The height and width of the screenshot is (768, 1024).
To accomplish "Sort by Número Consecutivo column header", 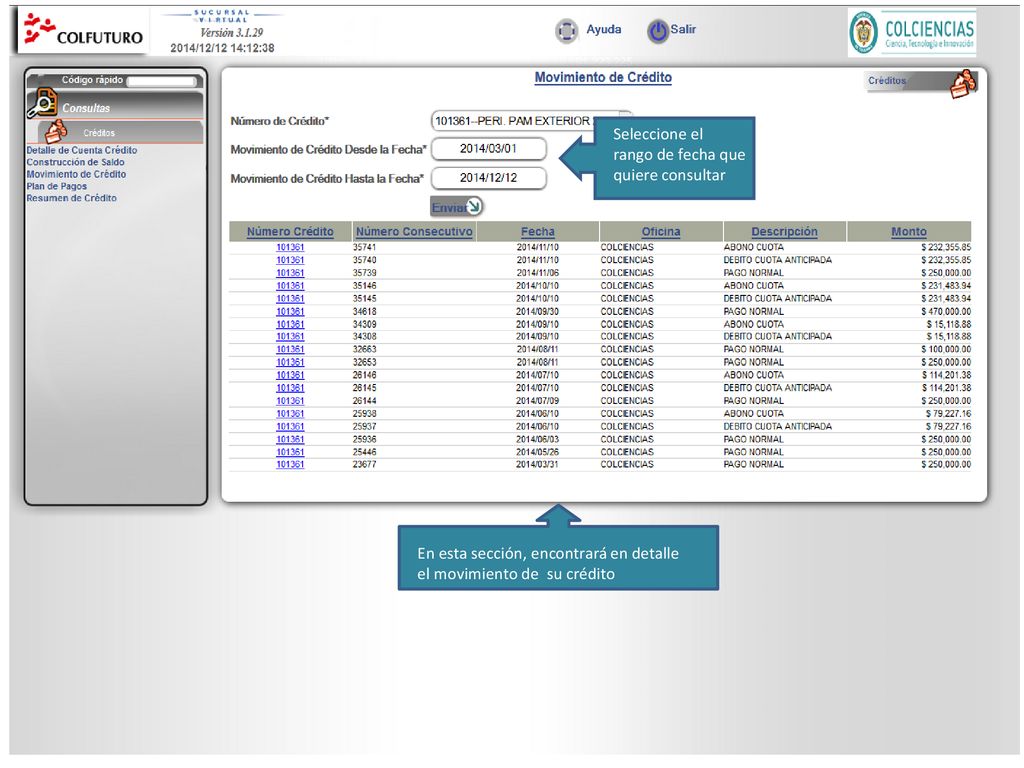I will tap(414, 232).
